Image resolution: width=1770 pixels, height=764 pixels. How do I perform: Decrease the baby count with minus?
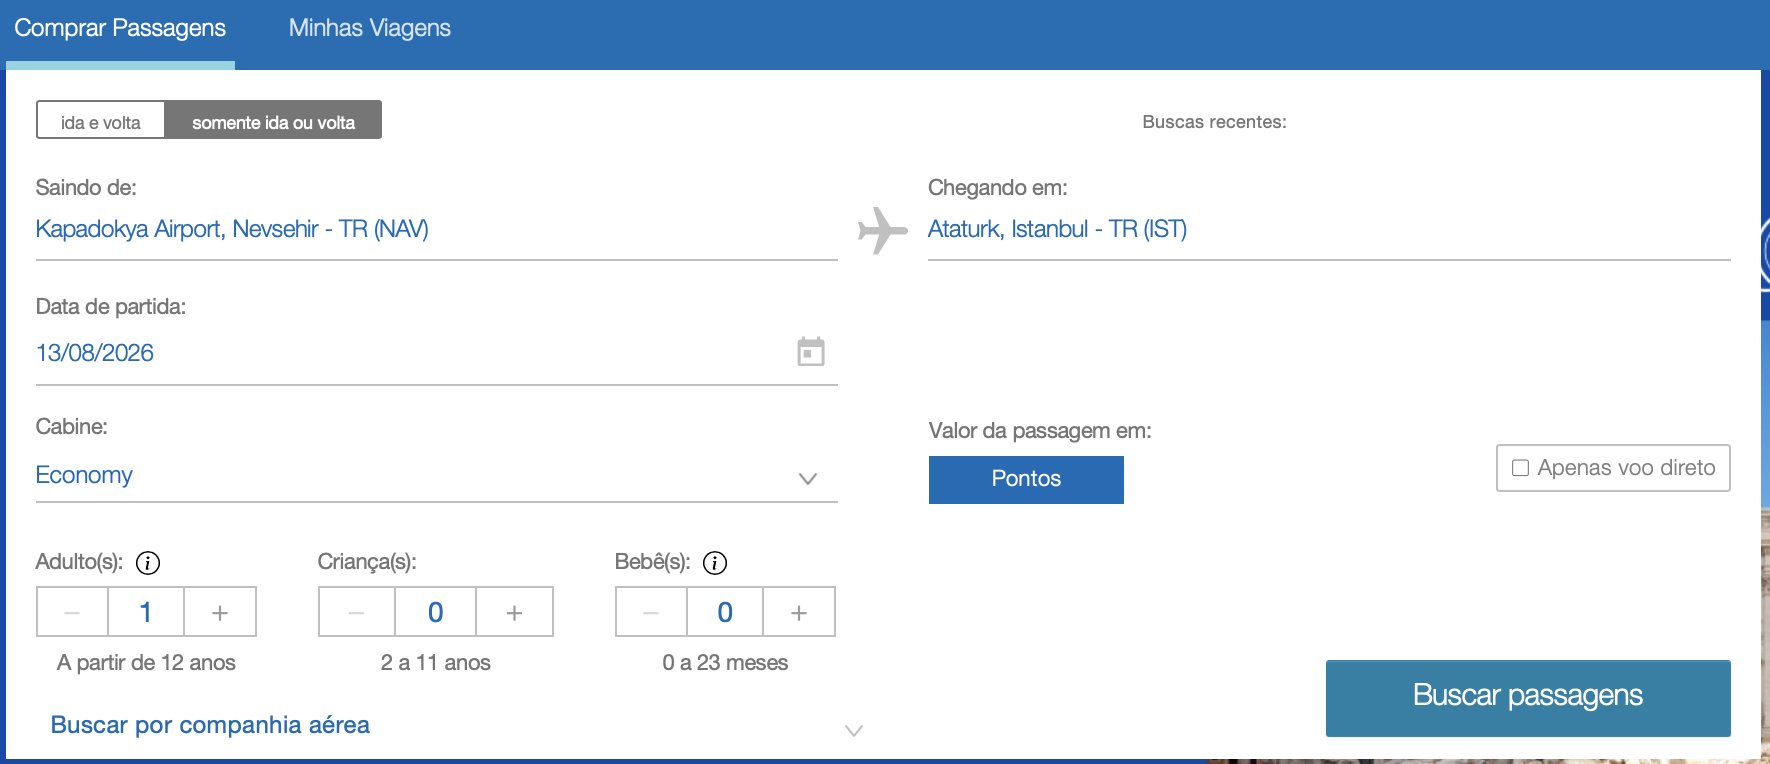click(x=651, y=612)
